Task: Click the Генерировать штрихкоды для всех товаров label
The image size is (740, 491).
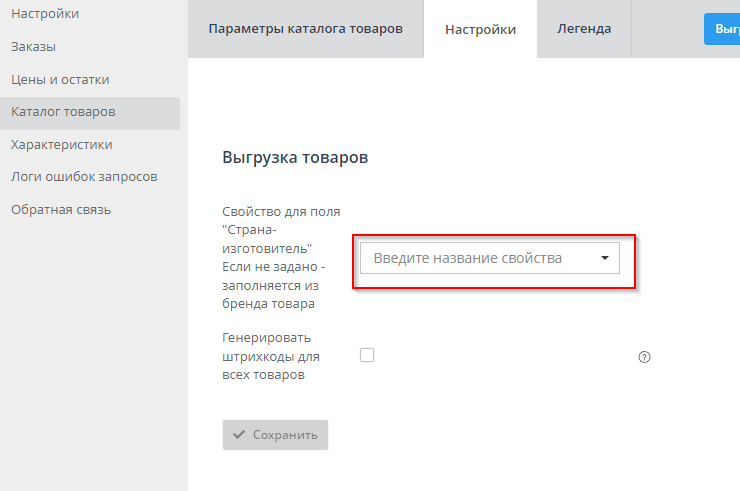Action: pyautogui.click(x=266, y=356)
